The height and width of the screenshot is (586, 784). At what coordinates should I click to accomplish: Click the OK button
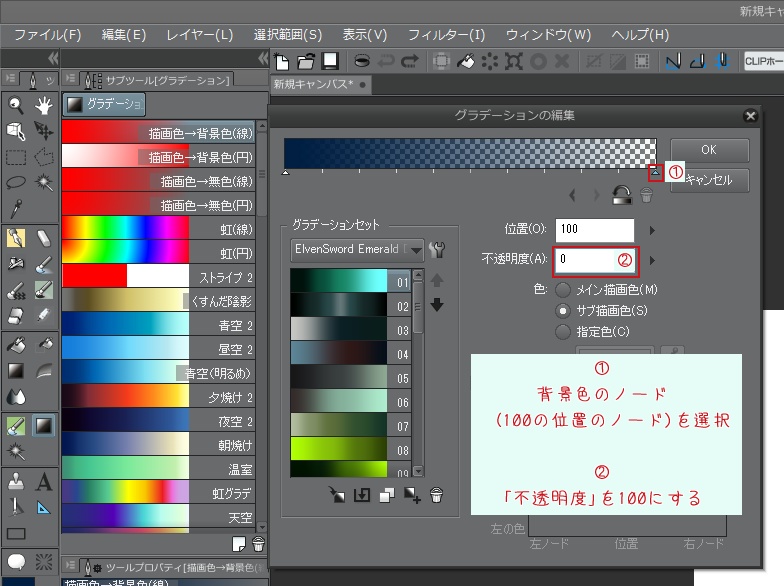pos(708,150)
